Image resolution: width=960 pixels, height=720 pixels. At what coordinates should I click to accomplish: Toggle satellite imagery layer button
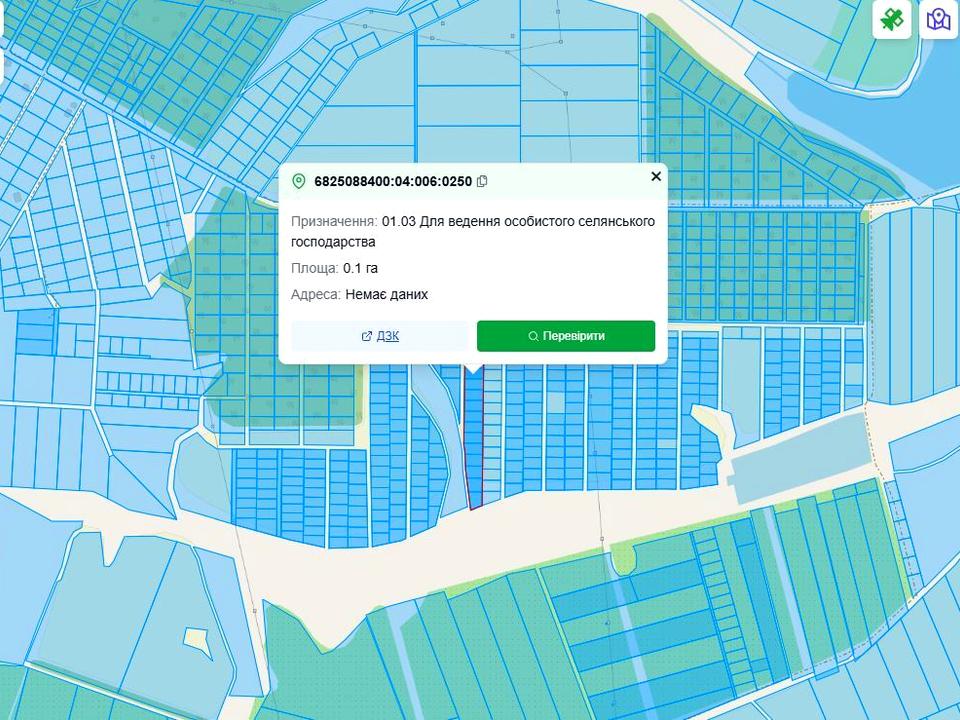pos(891,20)
